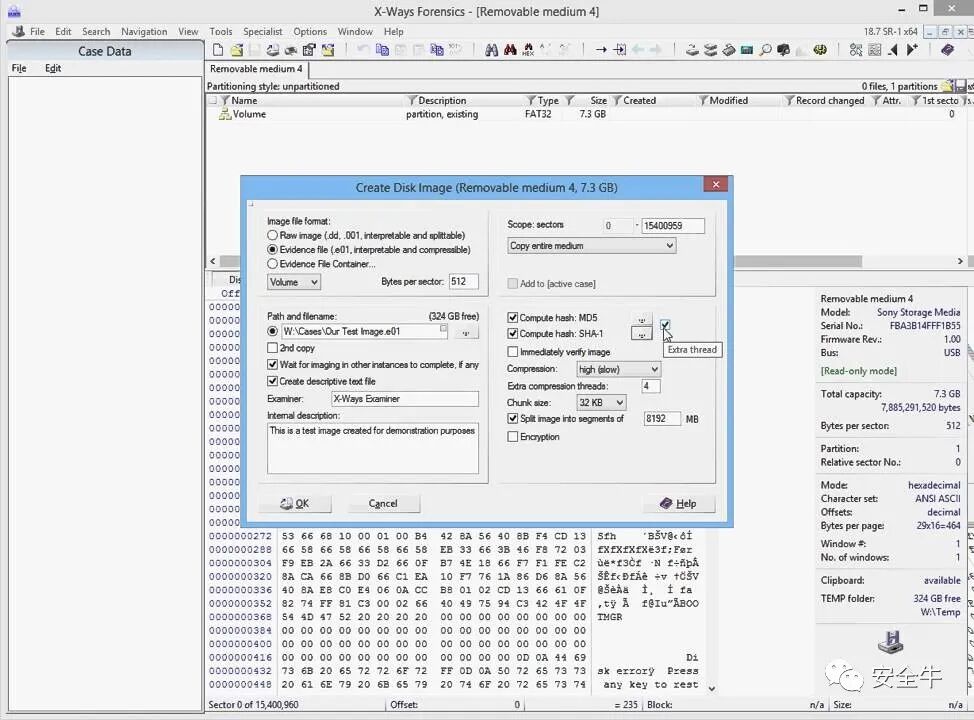Open the SHA-1 hash type selector button

click(642, 334)
